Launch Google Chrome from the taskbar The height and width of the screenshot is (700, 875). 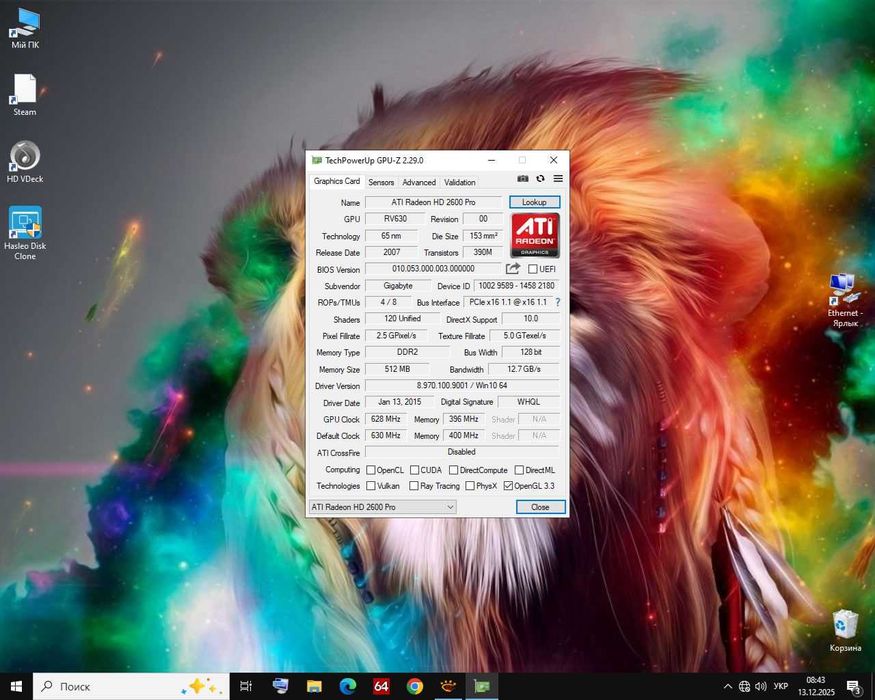click(415, 686)
